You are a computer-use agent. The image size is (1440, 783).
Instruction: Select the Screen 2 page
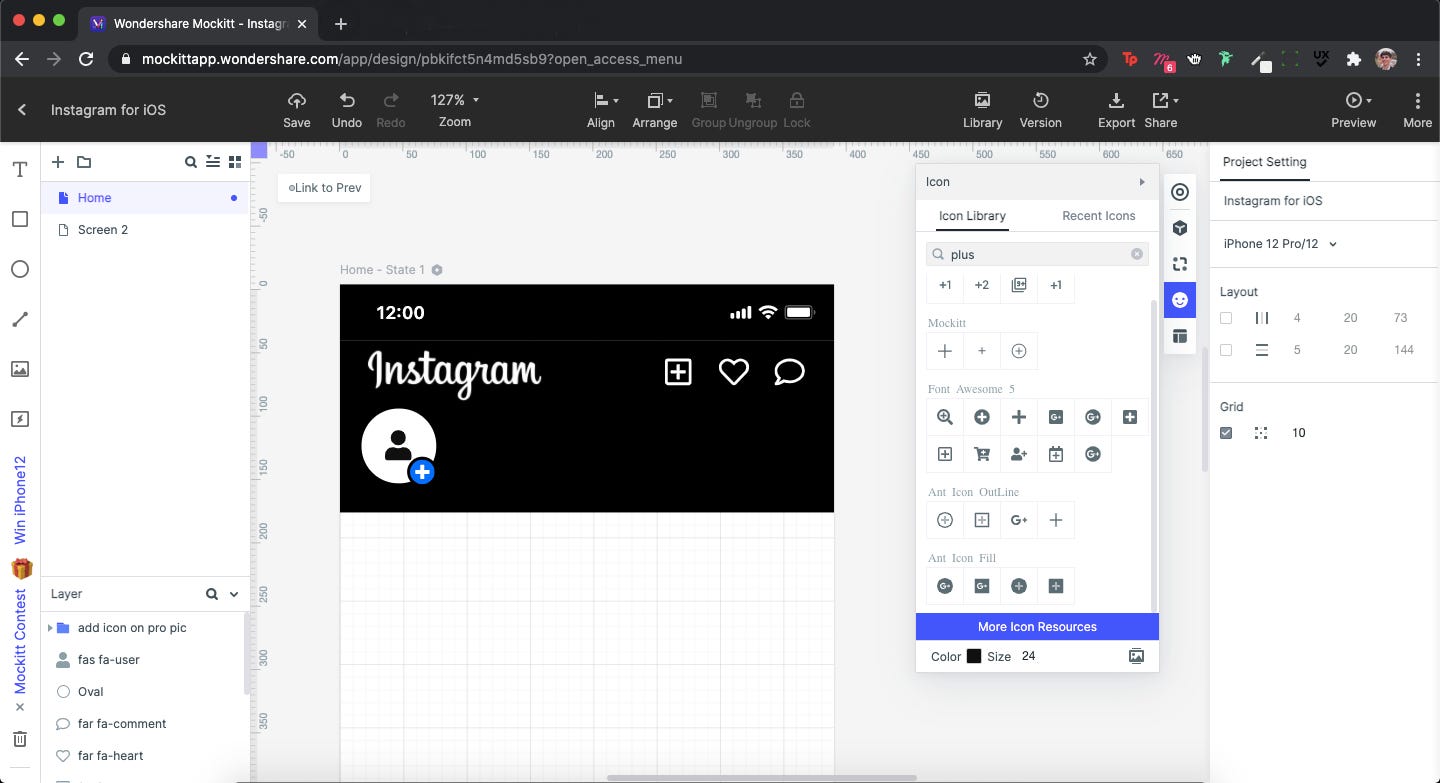click(145, 230)
